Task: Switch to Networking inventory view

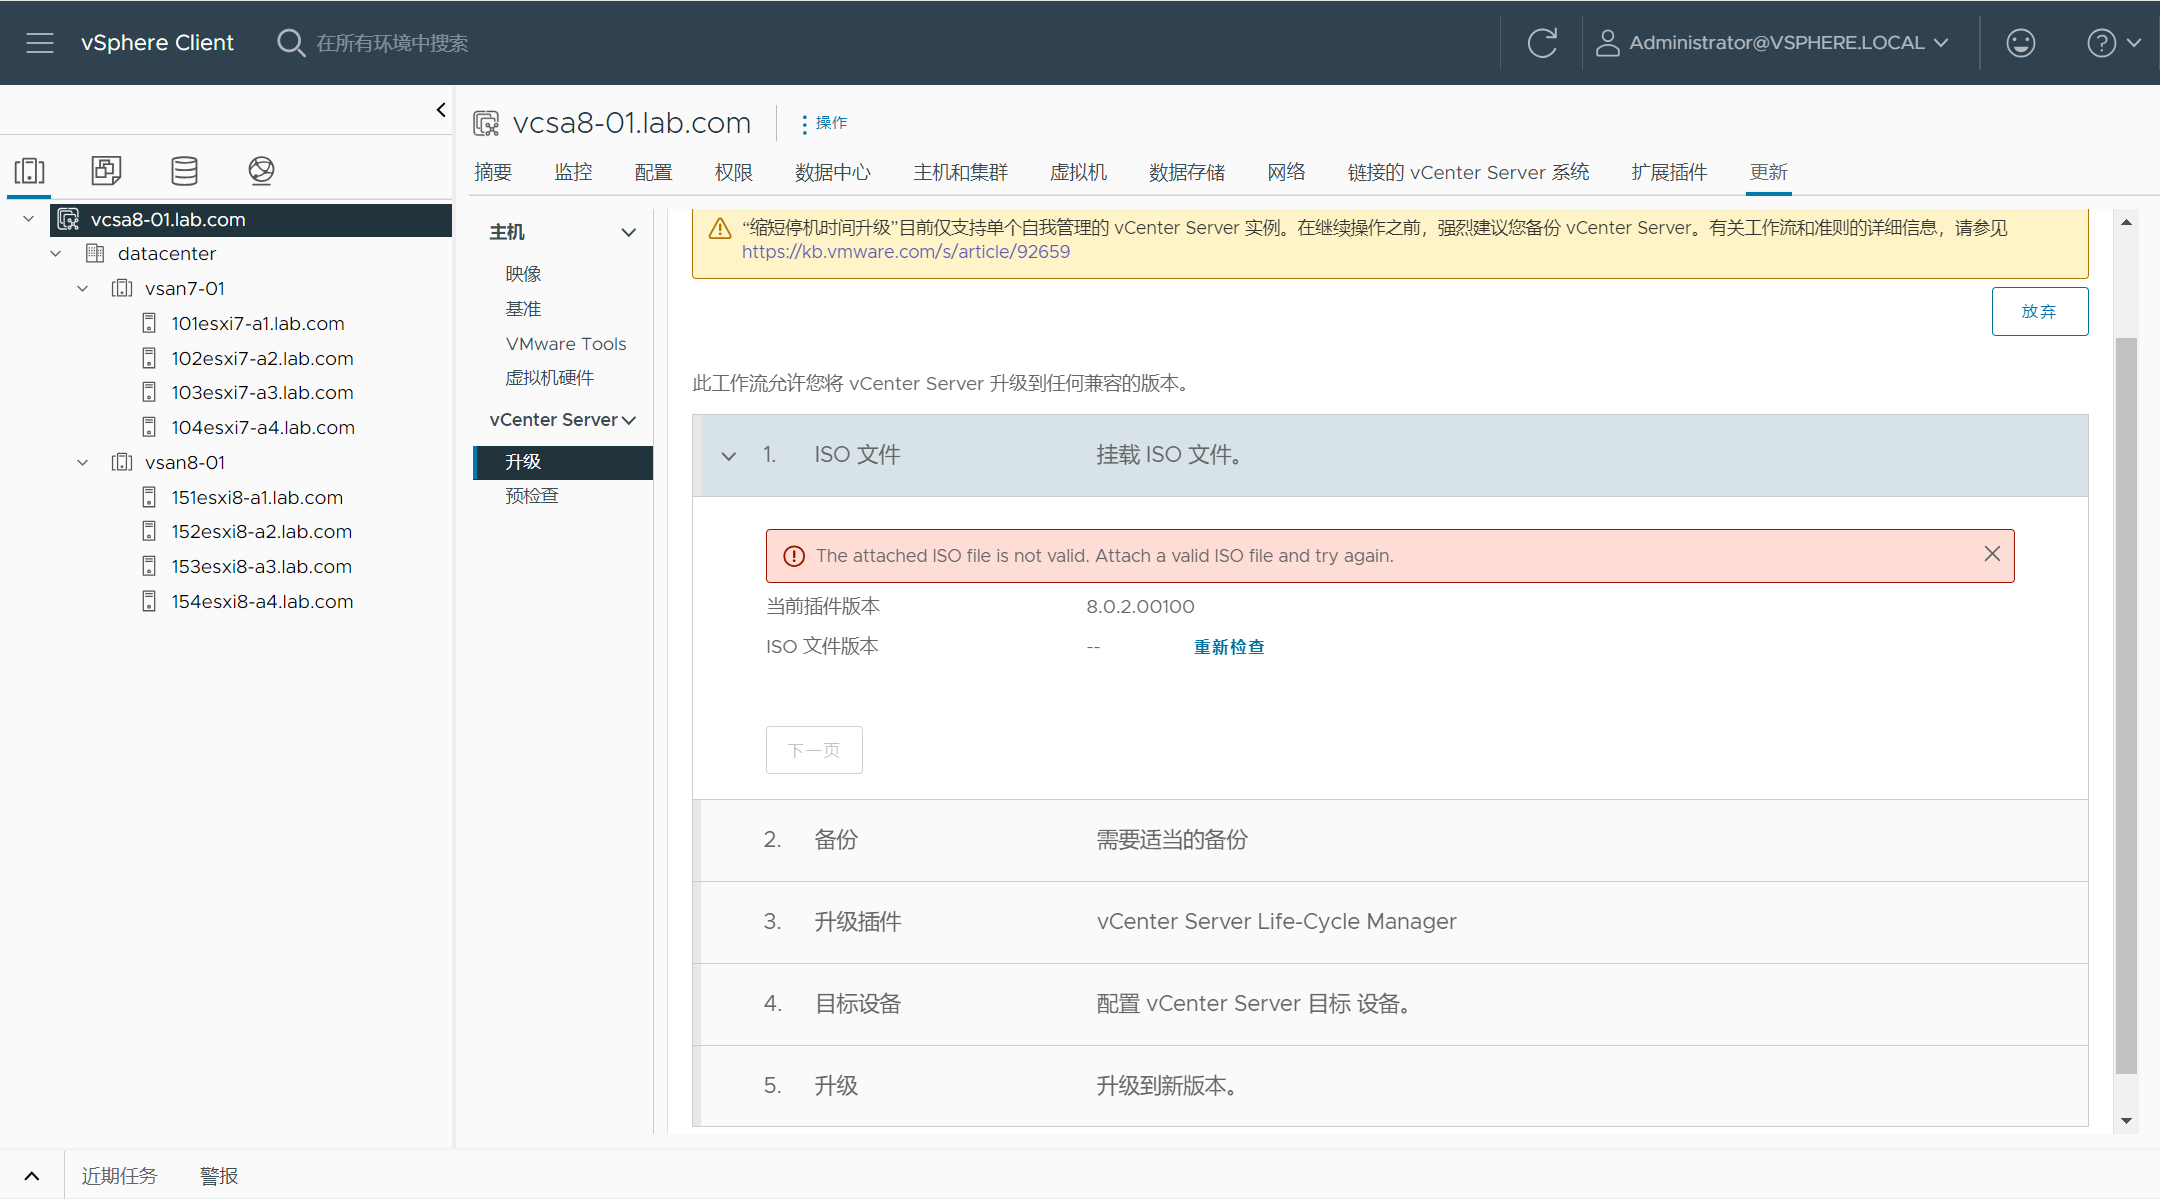Action: pos(261,171)
